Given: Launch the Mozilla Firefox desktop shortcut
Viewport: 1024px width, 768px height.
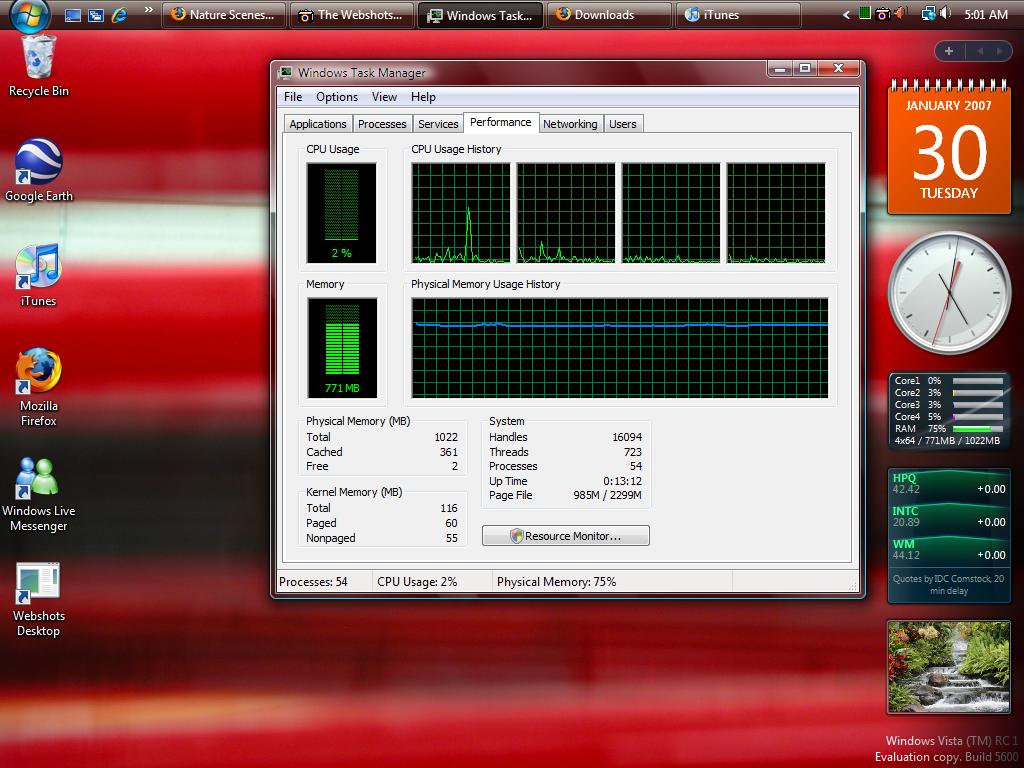Looking at the screenshot, I should [x=39, y=387].
